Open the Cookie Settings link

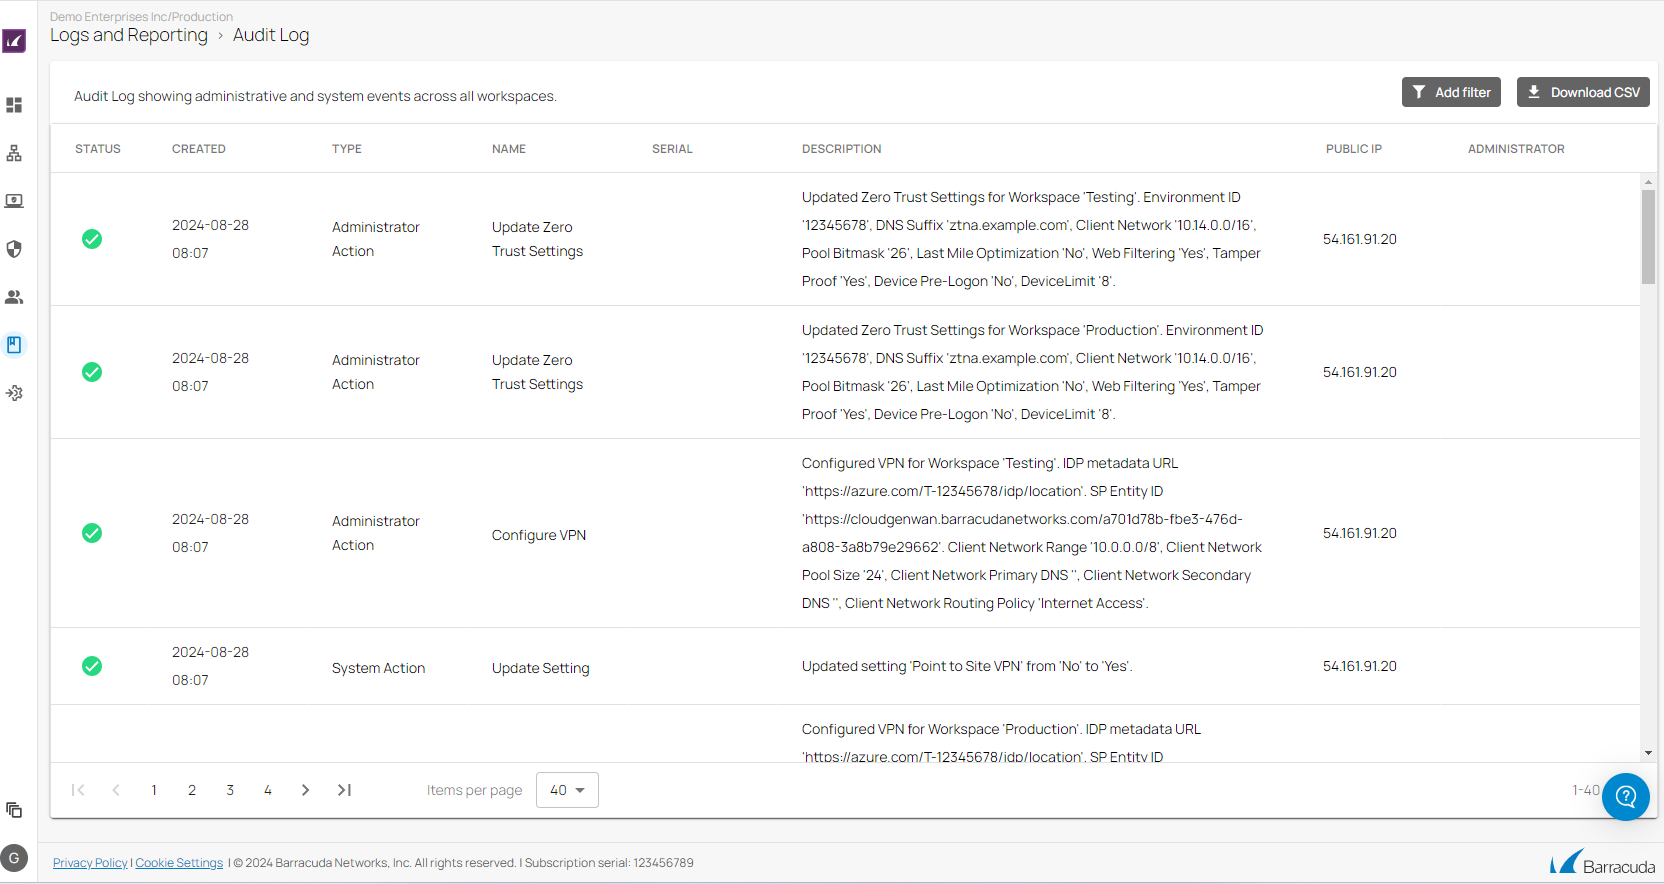point(179,863)
